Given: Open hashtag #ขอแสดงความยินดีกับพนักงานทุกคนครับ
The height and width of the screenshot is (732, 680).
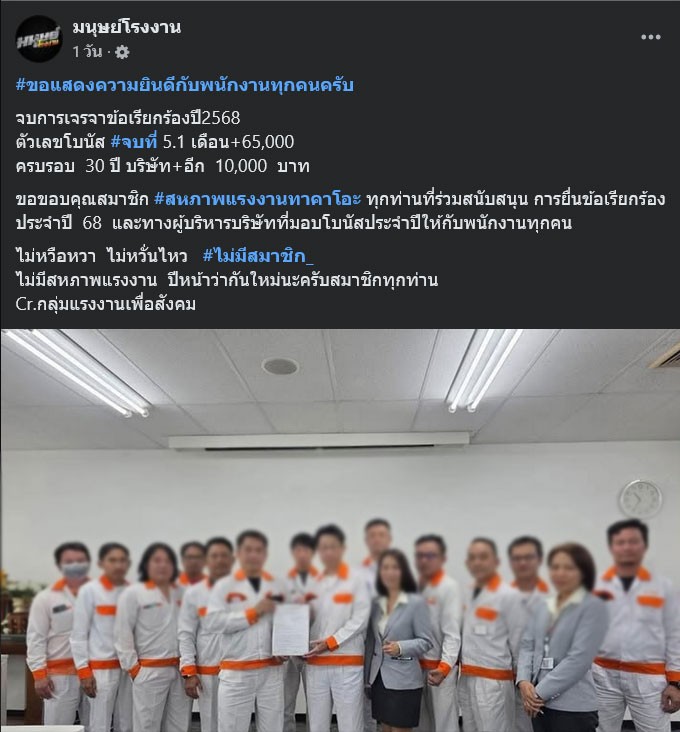Looking at the screenshot, I should (x=185, y=85).
